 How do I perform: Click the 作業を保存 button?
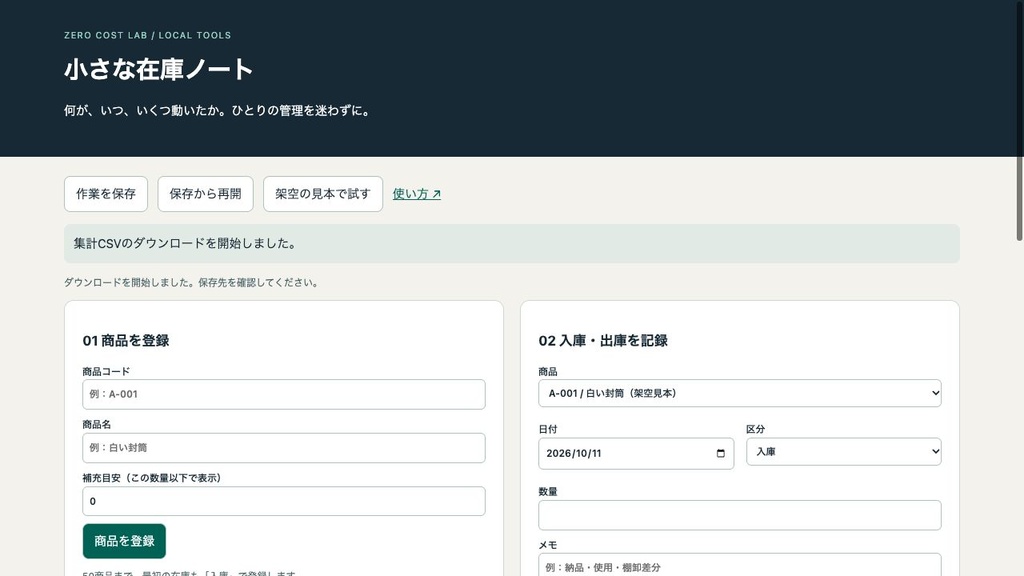pyautogui.click(x=106, y=194)
